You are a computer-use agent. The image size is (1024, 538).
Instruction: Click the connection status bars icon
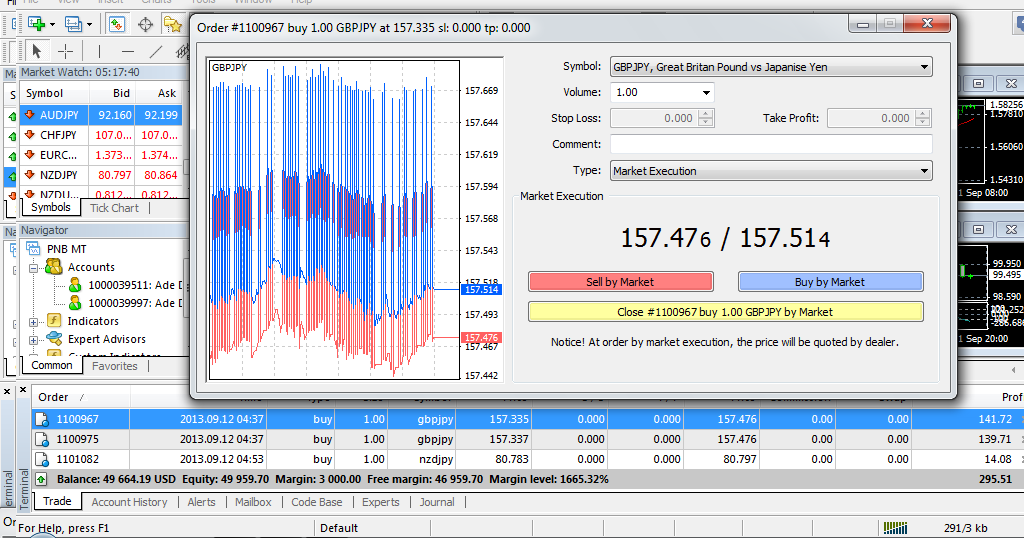[895, 528]
